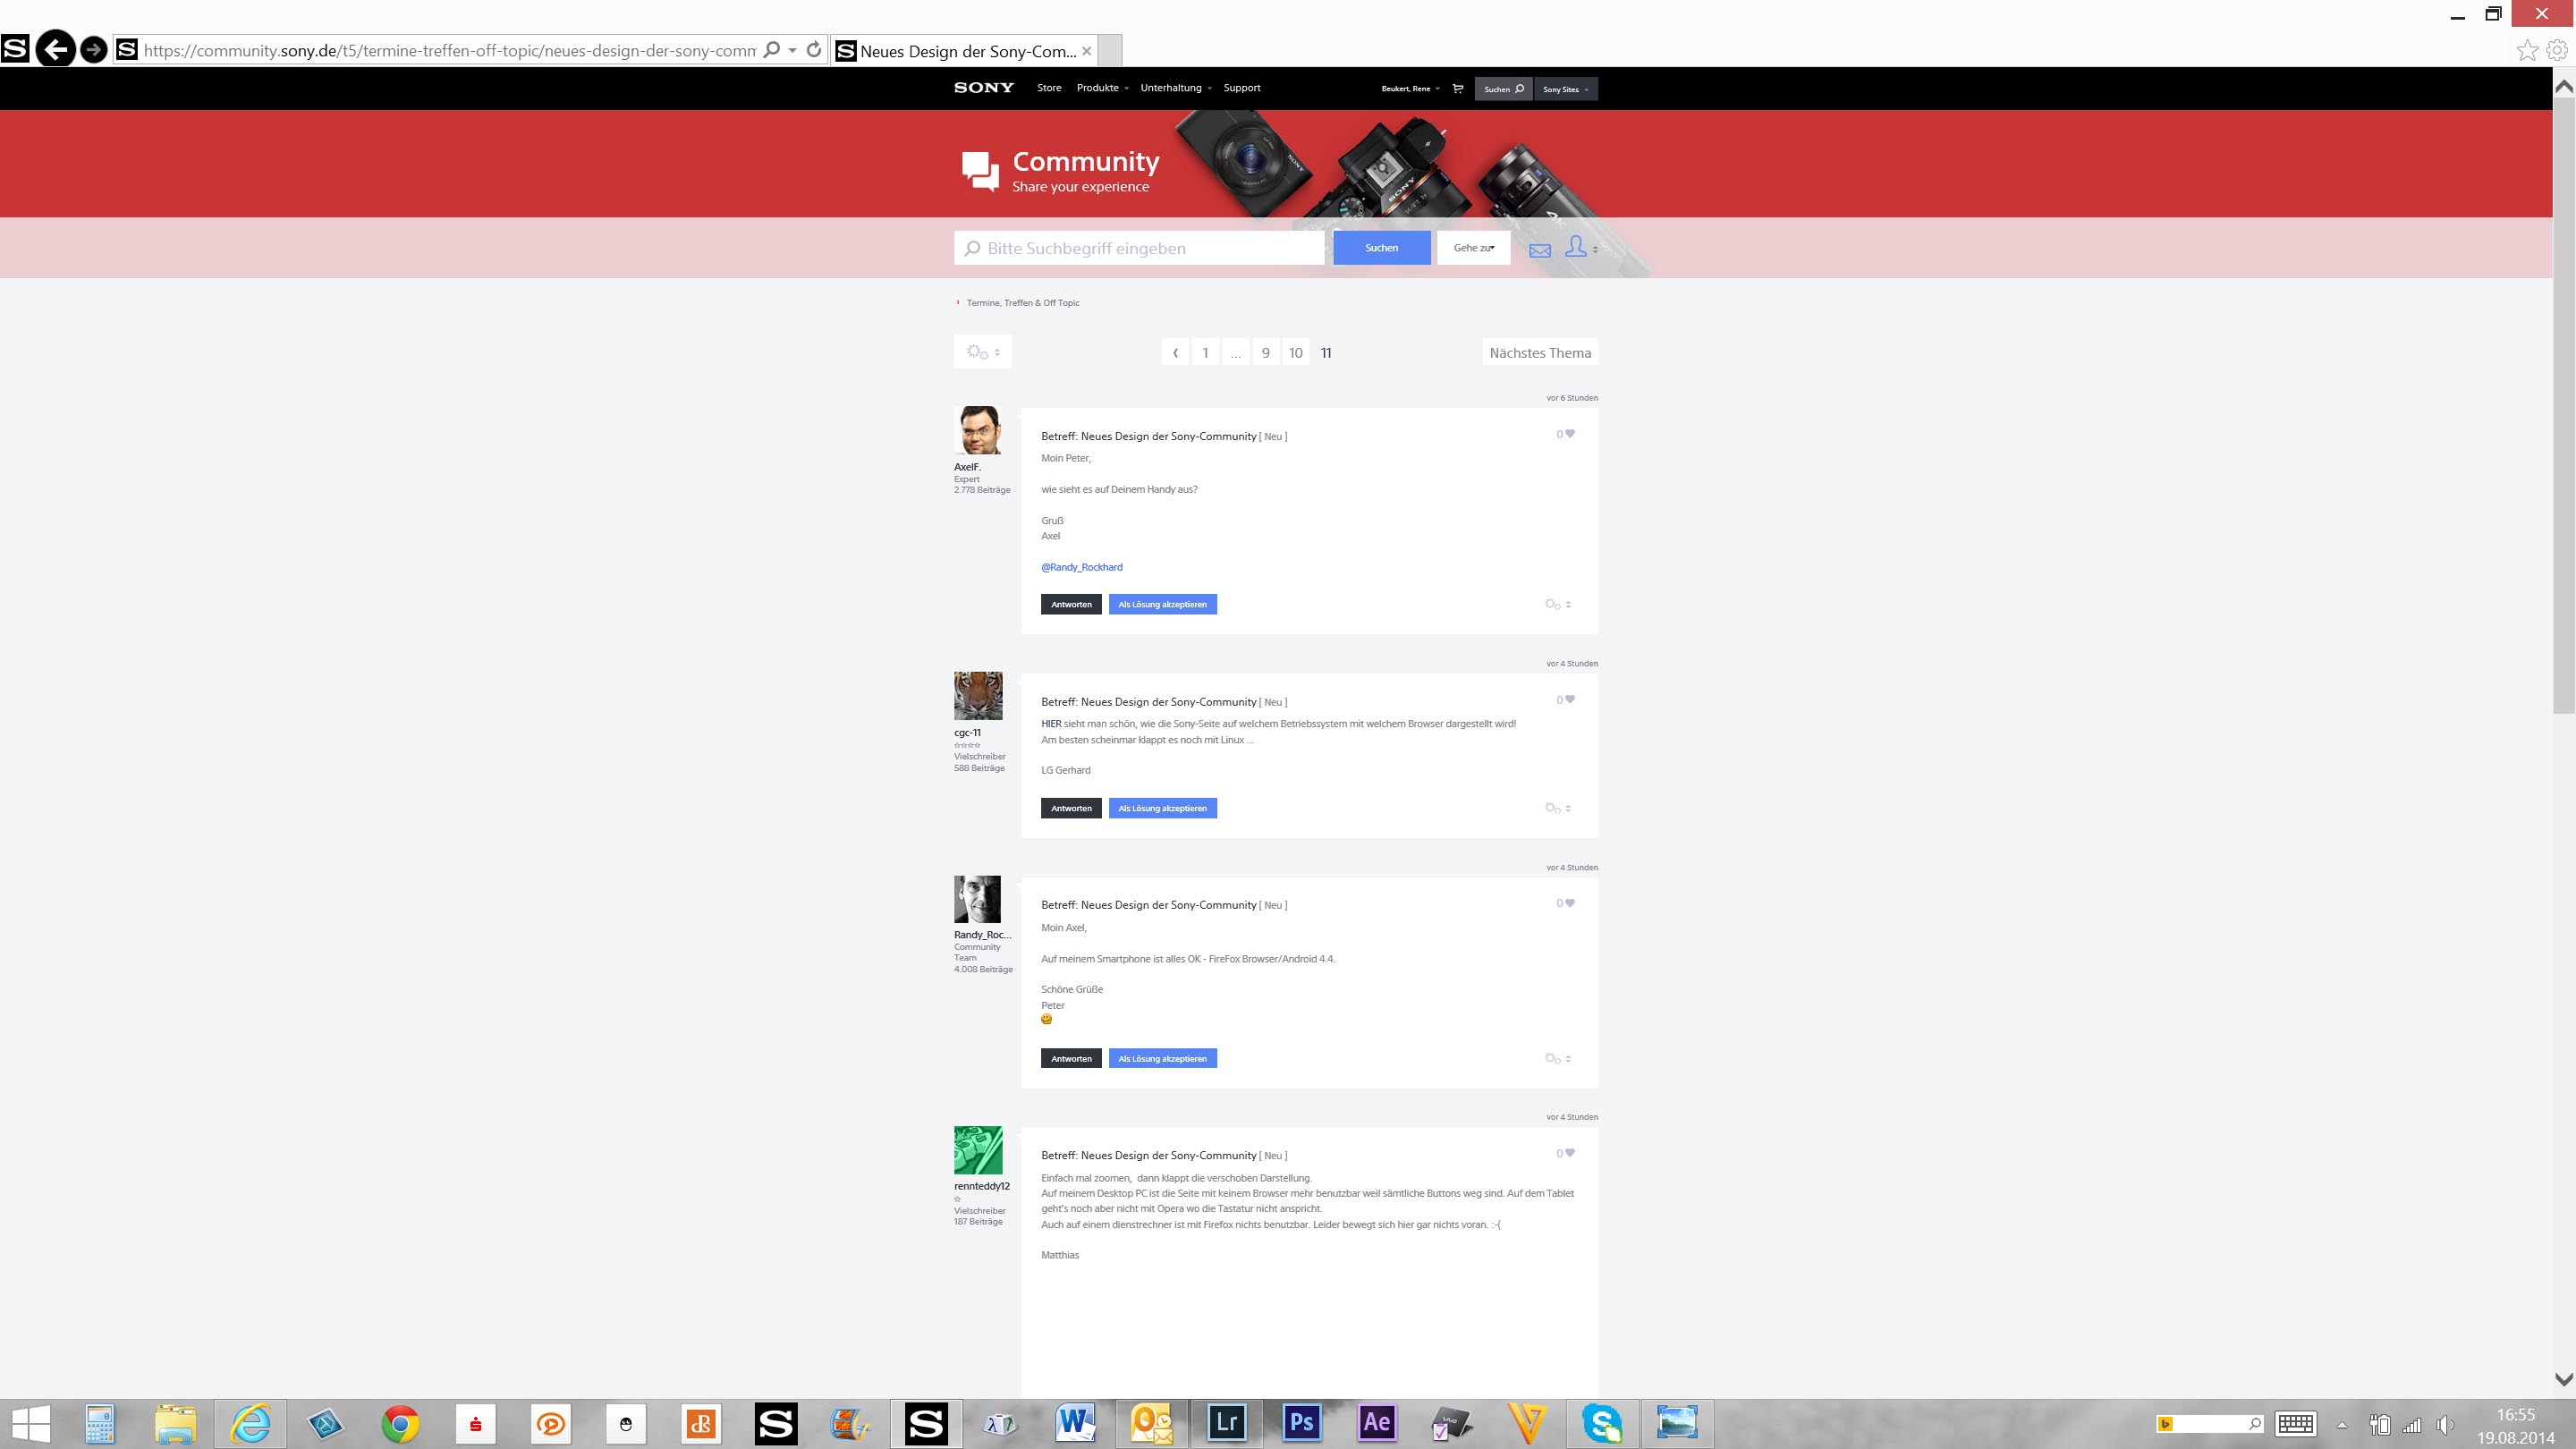The image size is (2576, 1449).
Task: Refresh the page with the reload icon
Action: pos(814,49)
